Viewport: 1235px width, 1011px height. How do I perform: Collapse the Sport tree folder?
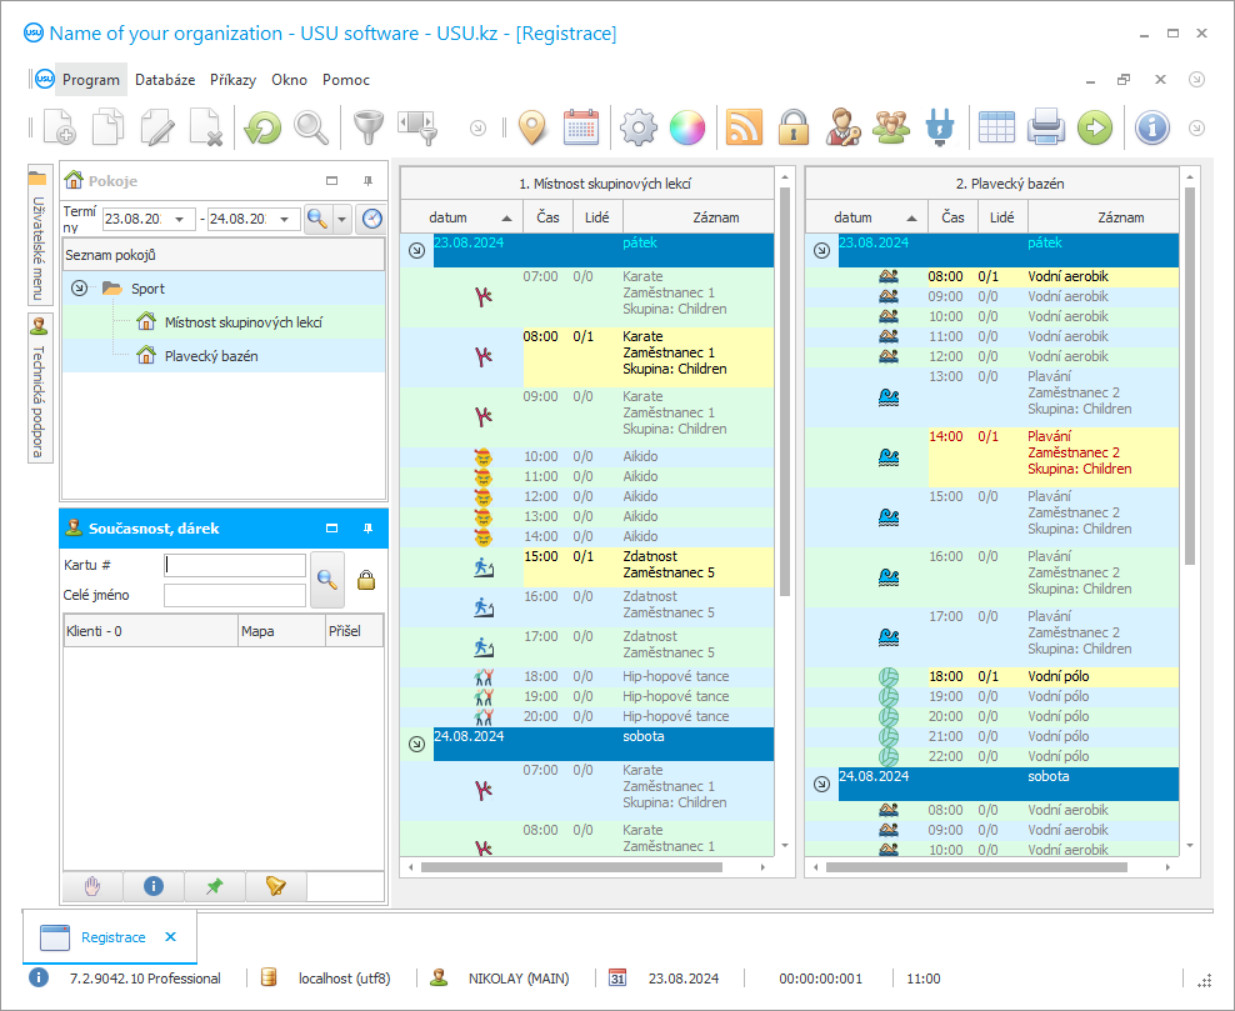(x=79, y=288)
